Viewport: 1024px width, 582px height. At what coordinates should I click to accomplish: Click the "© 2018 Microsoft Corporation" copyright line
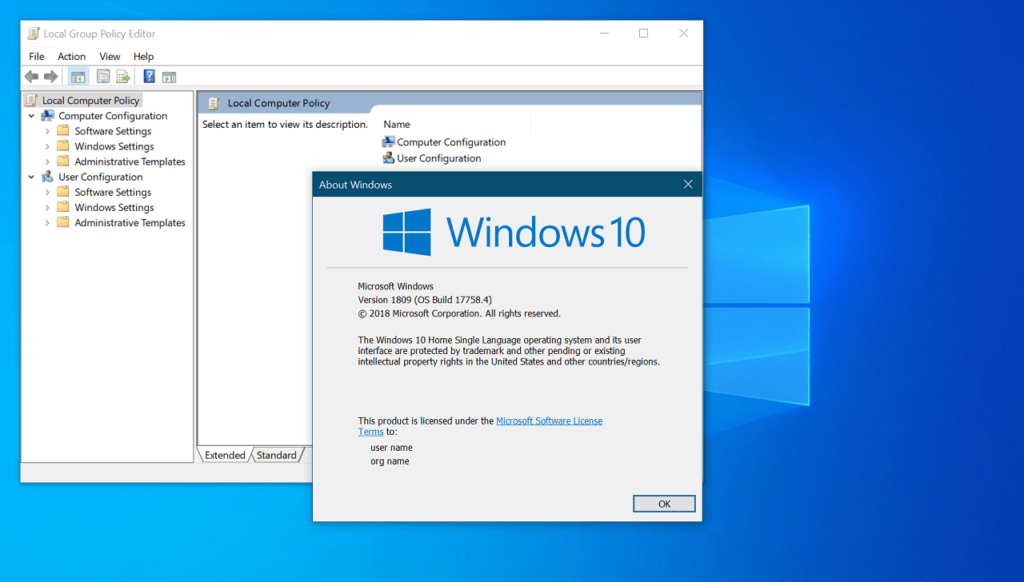tap(459, 314)
